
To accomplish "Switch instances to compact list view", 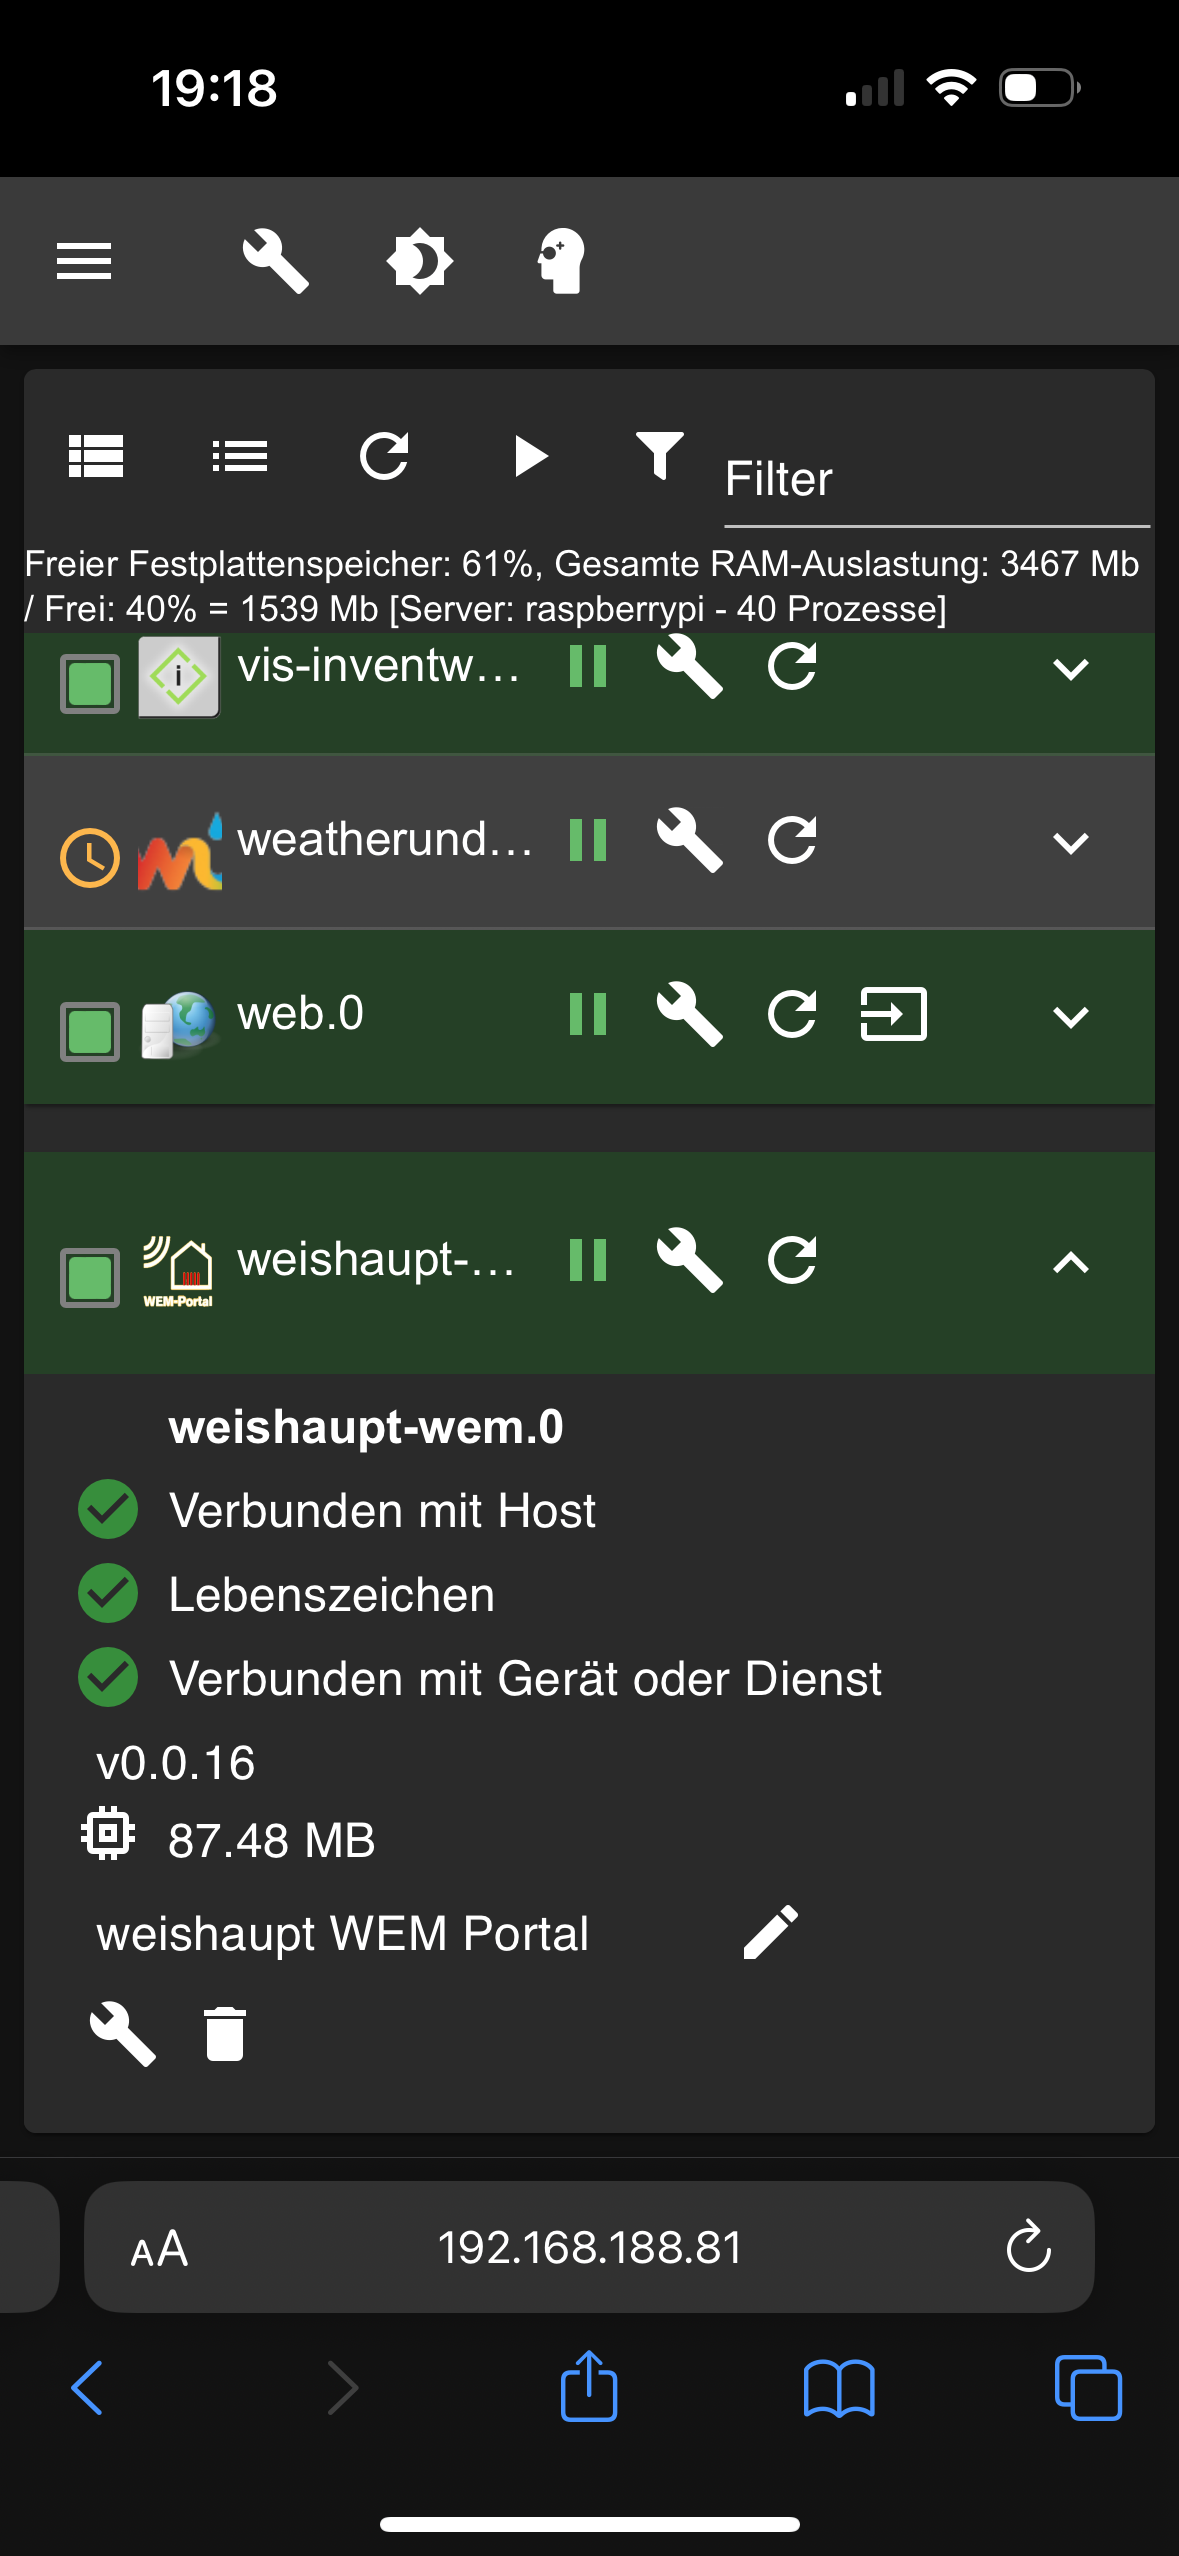I will pyautogui.click(x=240, y=456).
